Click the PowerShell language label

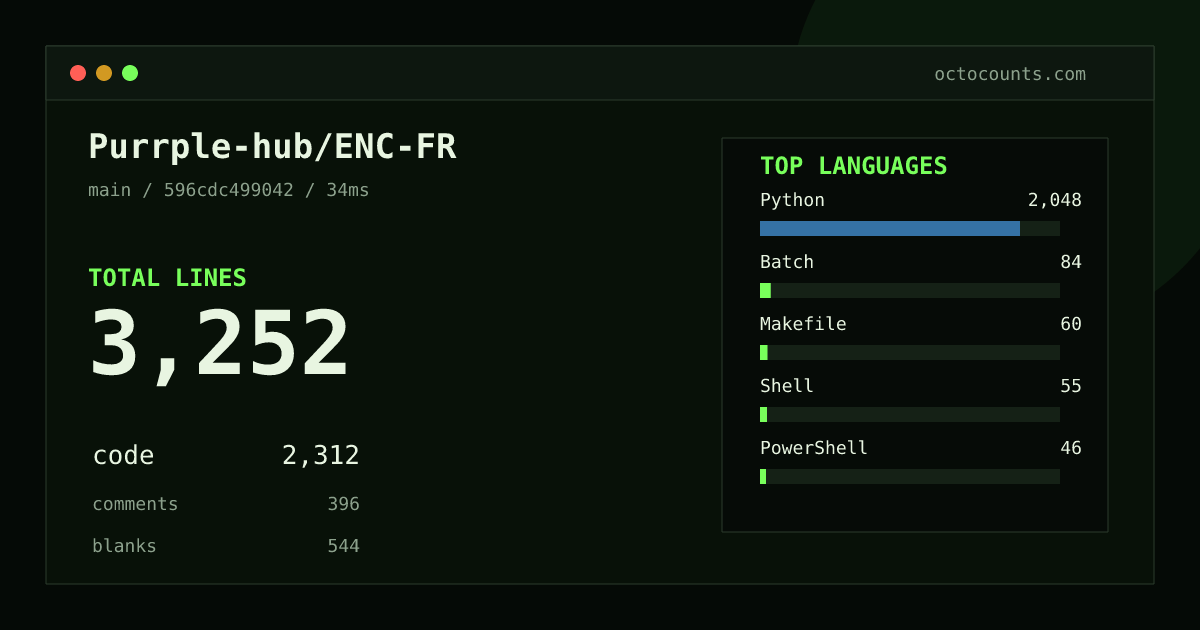pyautogui.click(x=814, y=448)
